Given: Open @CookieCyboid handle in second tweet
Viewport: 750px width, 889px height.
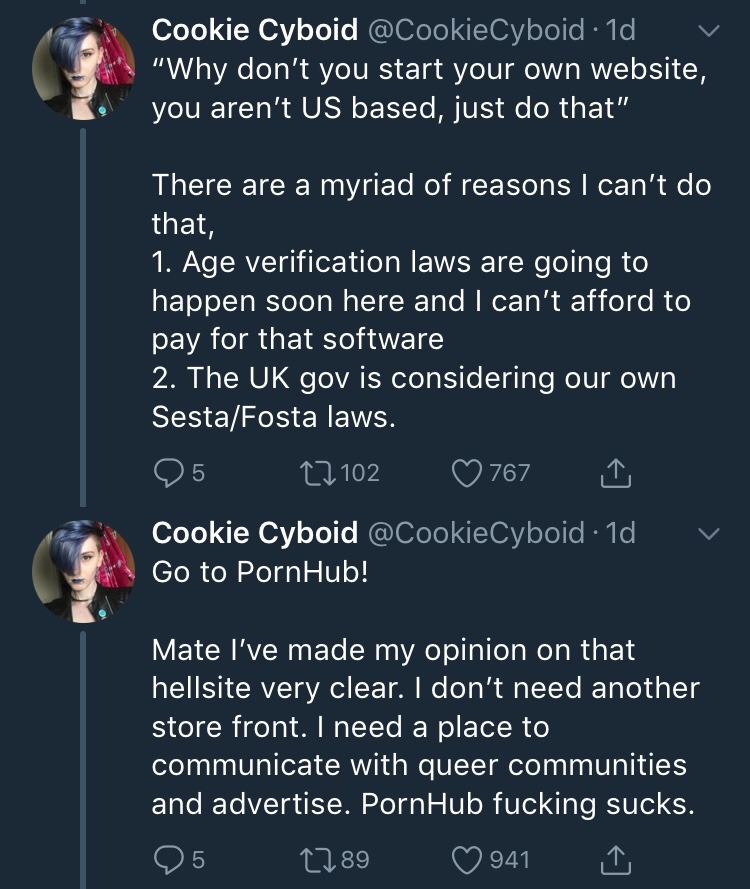Looking at the screenshot, I should (x=476, y=533).
